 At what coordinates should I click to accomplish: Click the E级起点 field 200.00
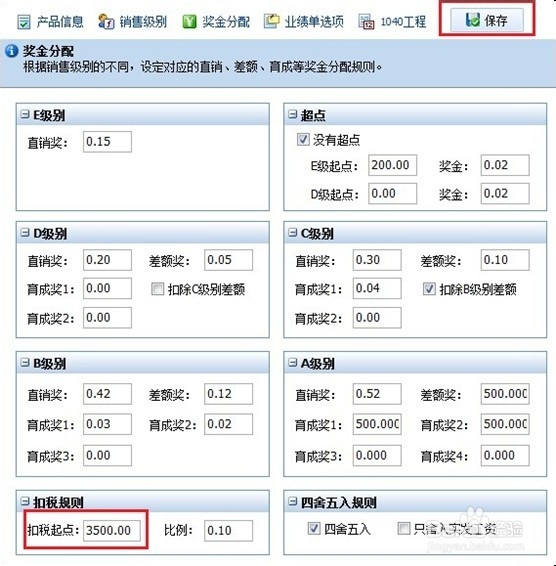point(392,165)
